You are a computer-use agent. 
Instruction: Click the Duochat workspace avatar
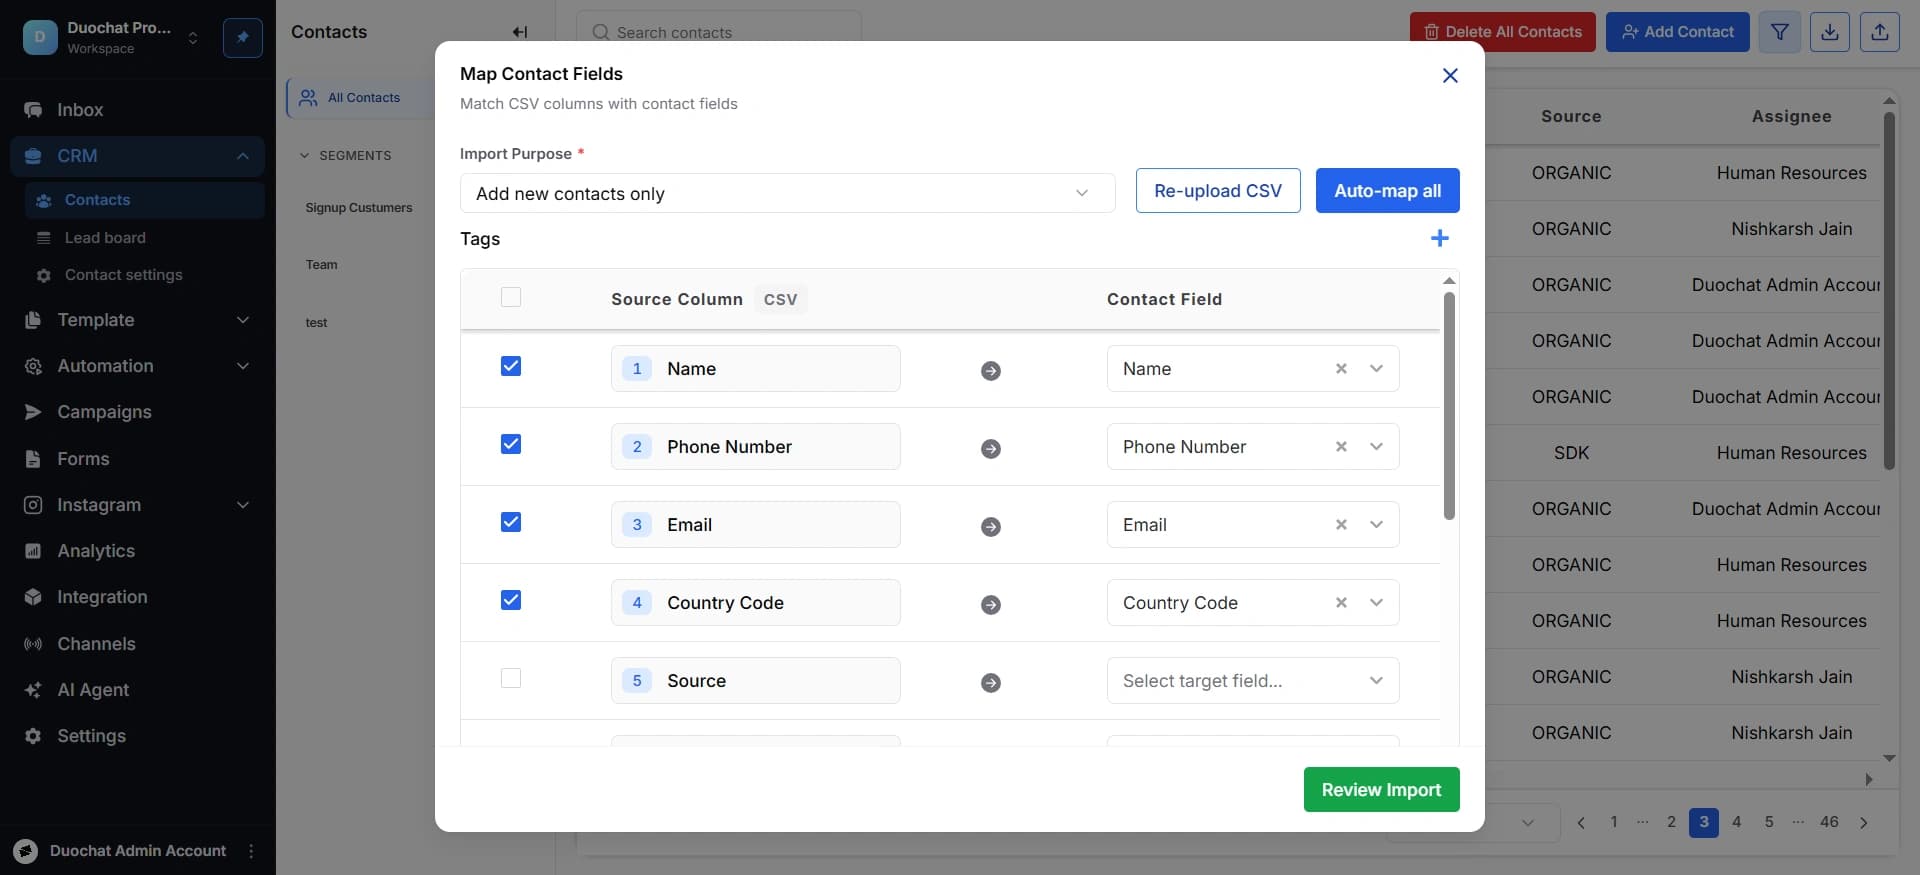40,38
